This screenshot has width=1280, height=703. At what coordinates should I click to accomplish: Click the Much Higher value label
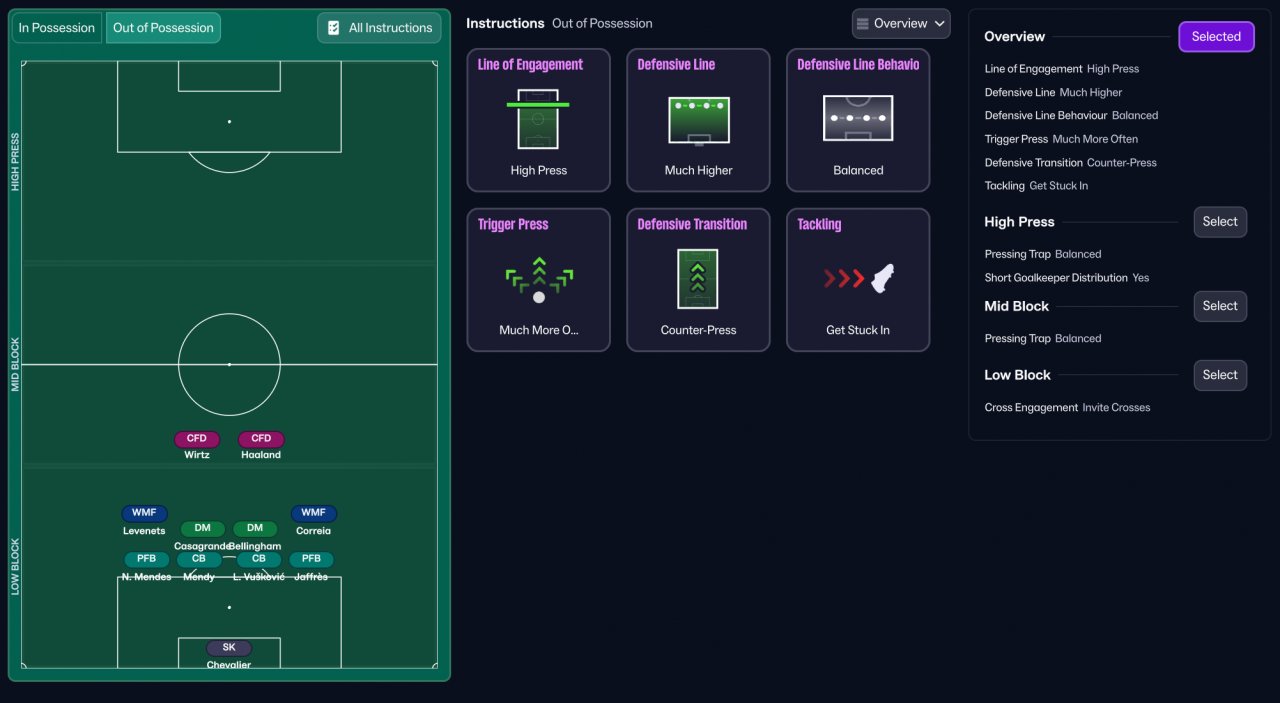(698, 171)
